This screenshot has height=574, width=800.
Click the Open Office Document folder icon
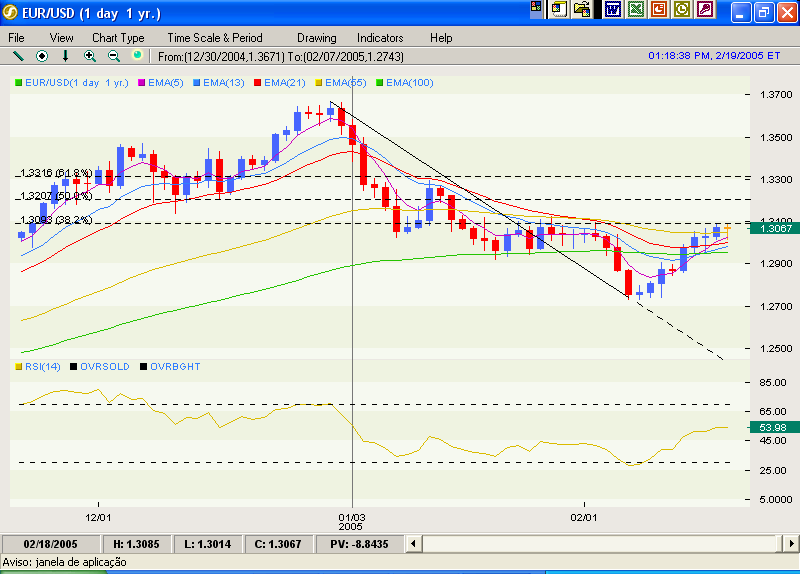[582, 9]
